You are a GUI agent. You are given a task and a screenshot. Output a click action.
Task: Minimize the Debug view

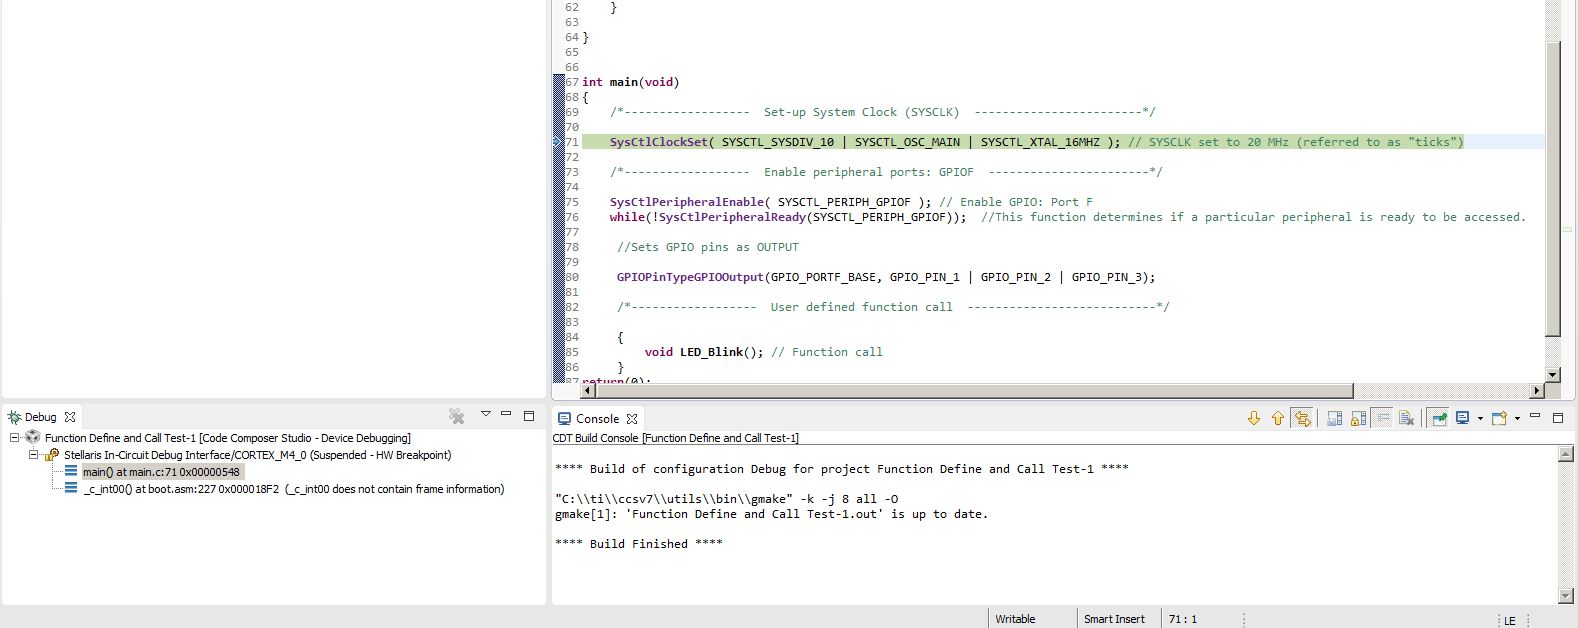pyautogui.click(x=506, y=413)
